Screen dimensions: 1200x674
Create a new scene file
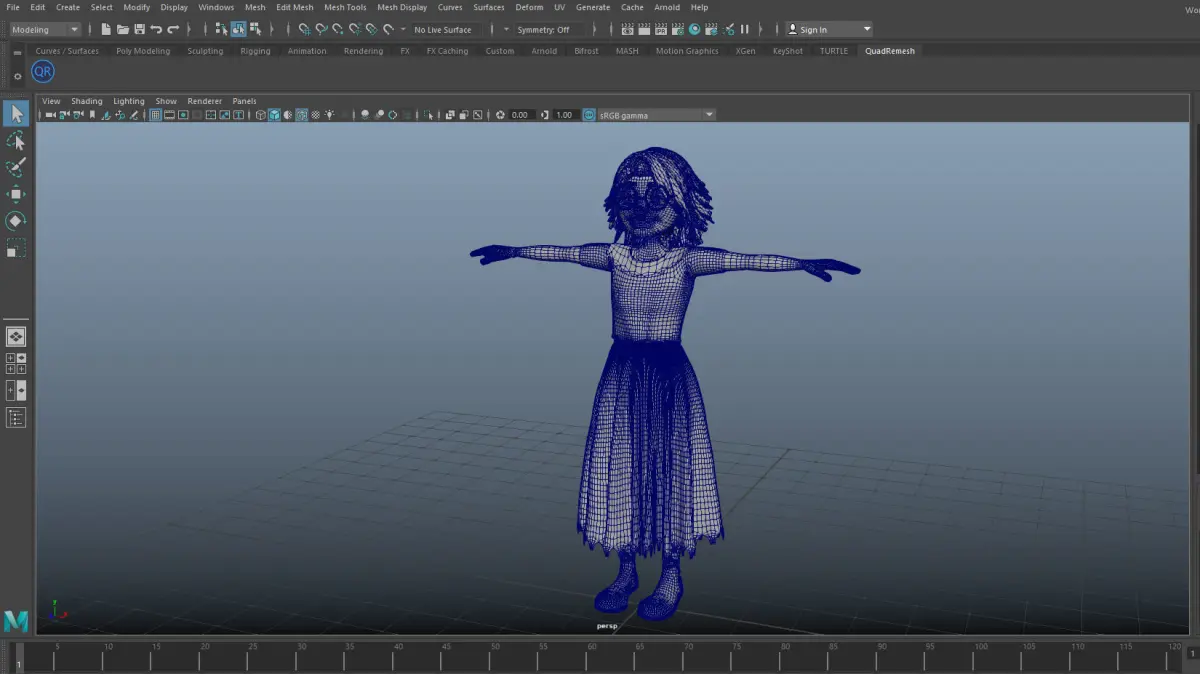coord(106,29)
